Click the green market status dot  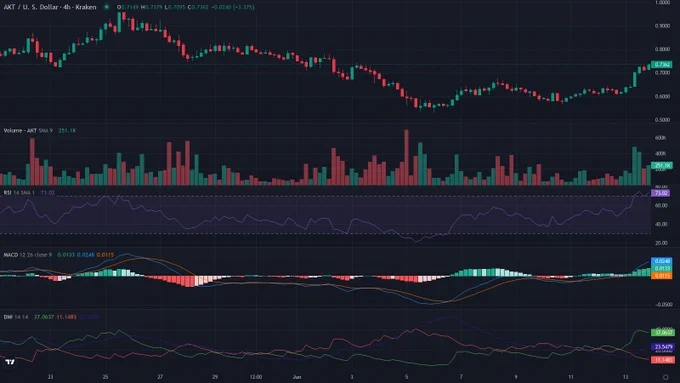pos(107,7)
